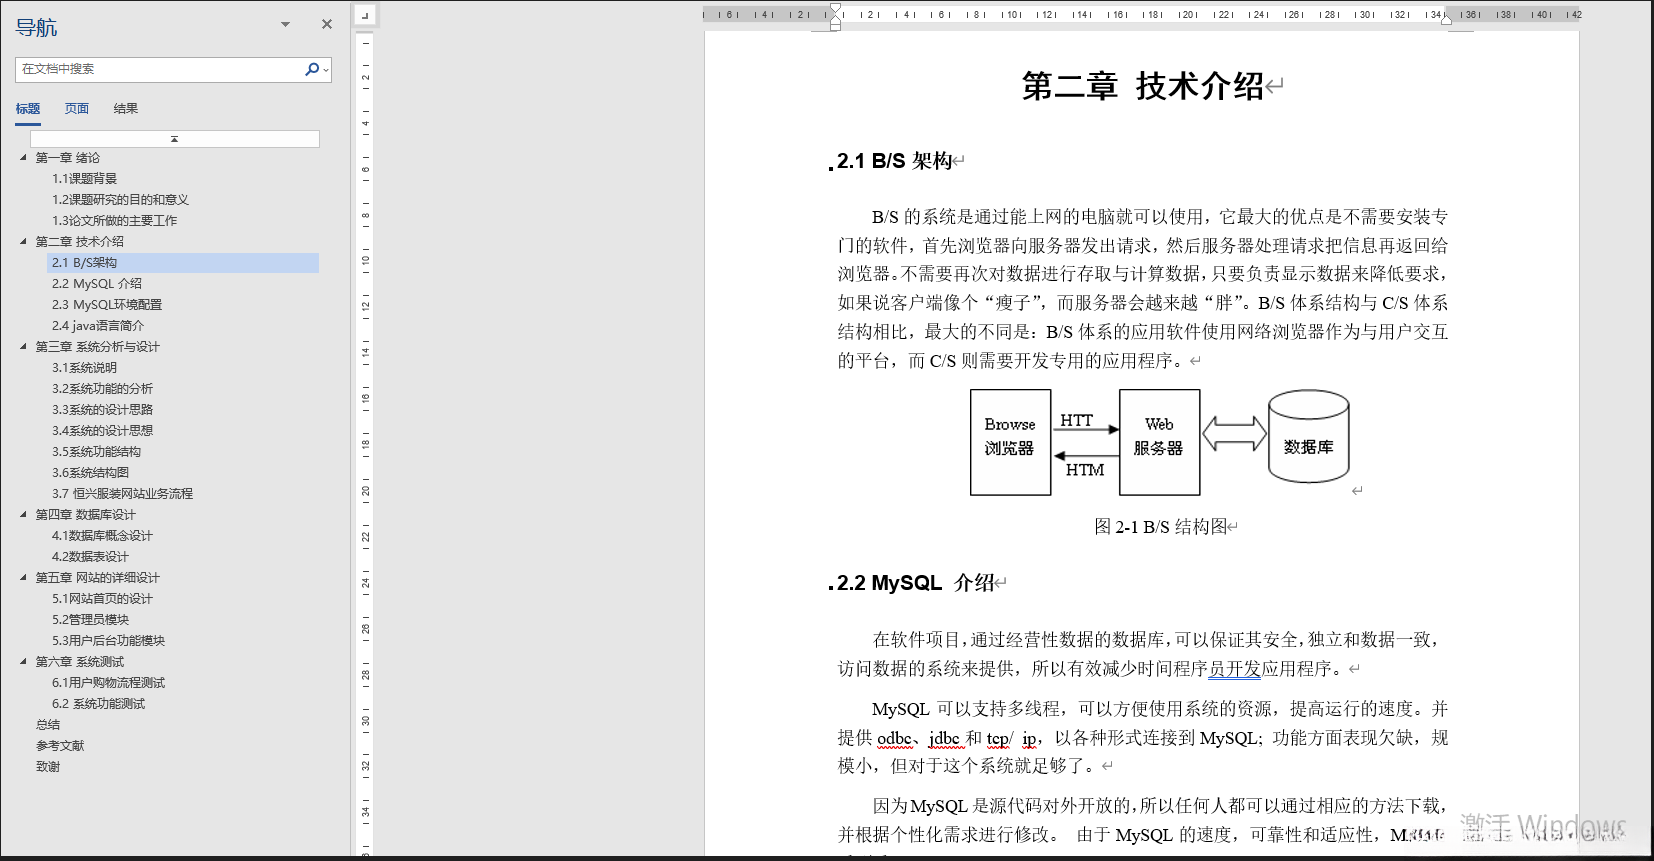
Task: Go to heading 3.3系统的设计思路
Action: [x=102, y=410]
